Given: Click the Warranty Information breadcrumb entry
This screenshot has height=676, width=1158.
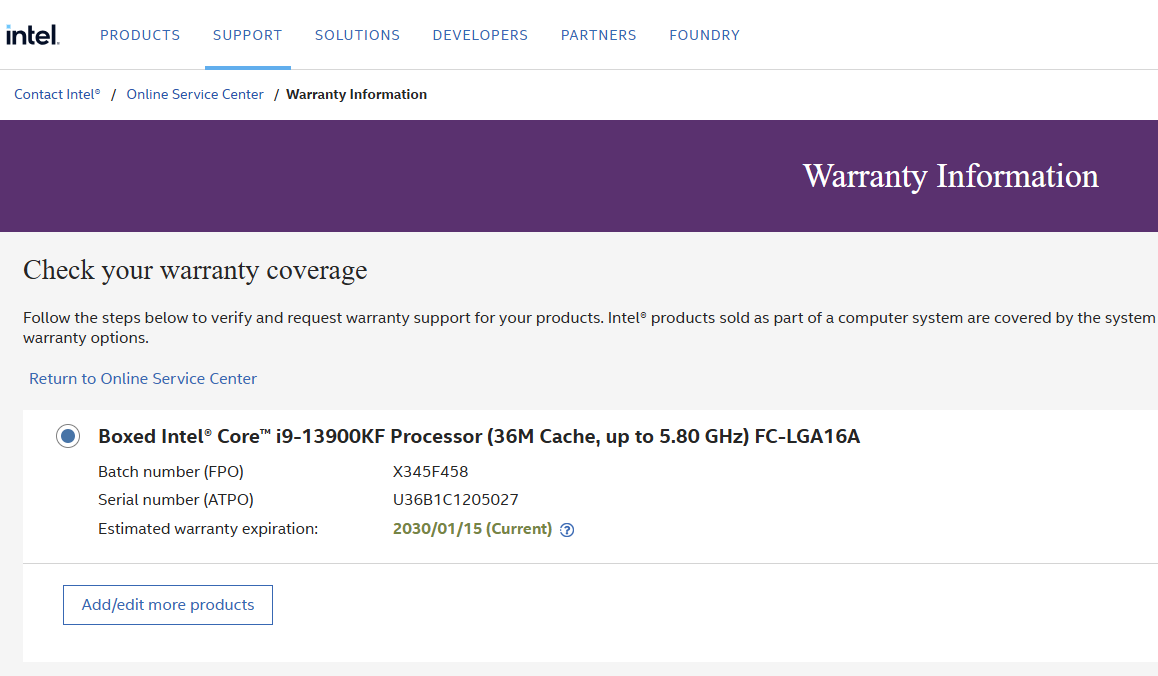Looking at the screenshot, I should 356,94.
